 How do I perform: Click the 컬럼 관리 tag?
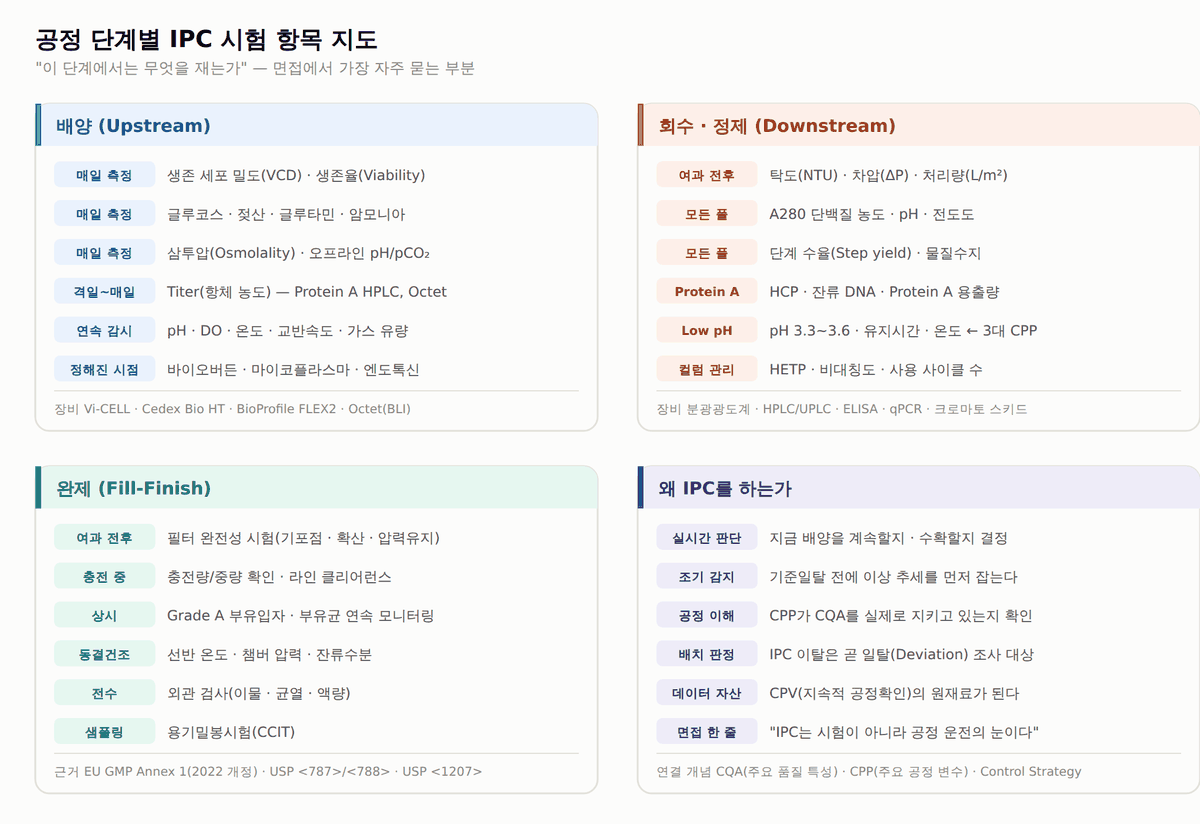tap(707, 370)
